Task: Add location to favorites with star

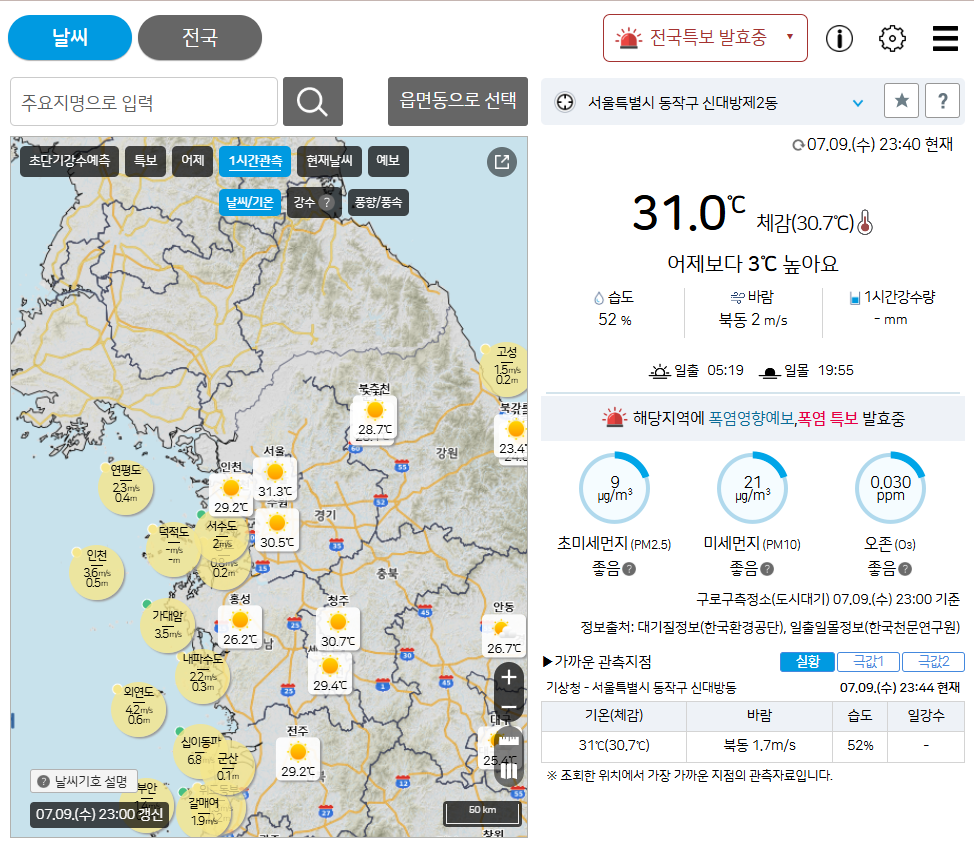Action: pyautogui.click(x=901, y=101)
